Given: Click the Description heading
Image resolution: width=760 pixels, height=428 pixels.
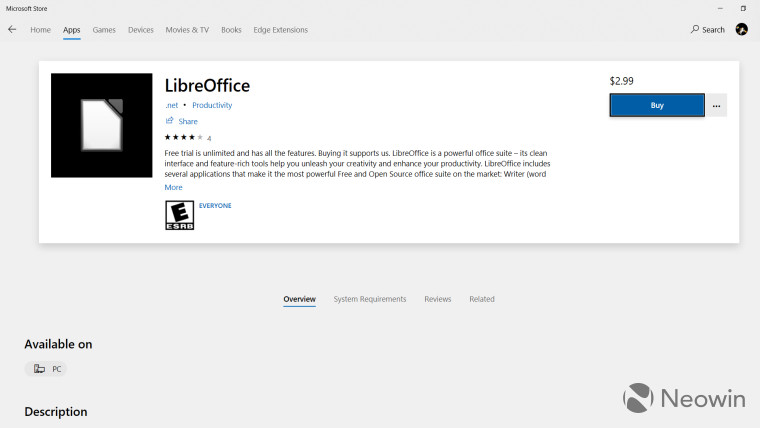Looking at the screenshot, I should coord(56,412).
